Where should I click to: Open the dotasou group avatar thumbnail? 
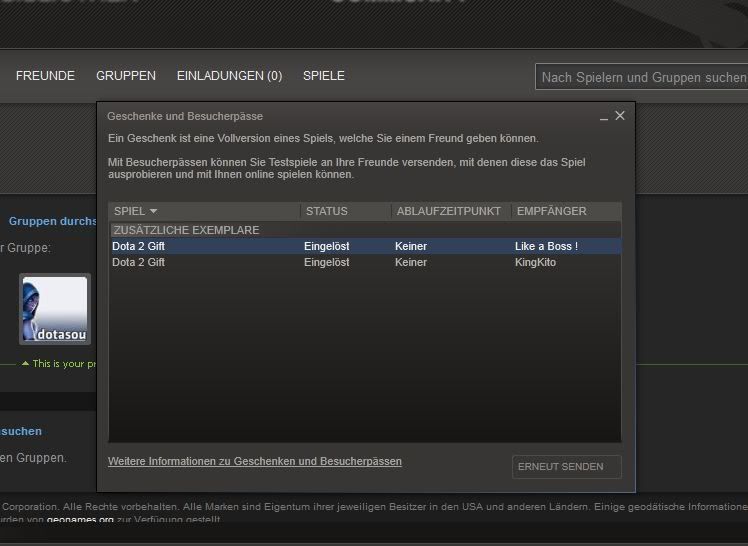coord(55,309)
